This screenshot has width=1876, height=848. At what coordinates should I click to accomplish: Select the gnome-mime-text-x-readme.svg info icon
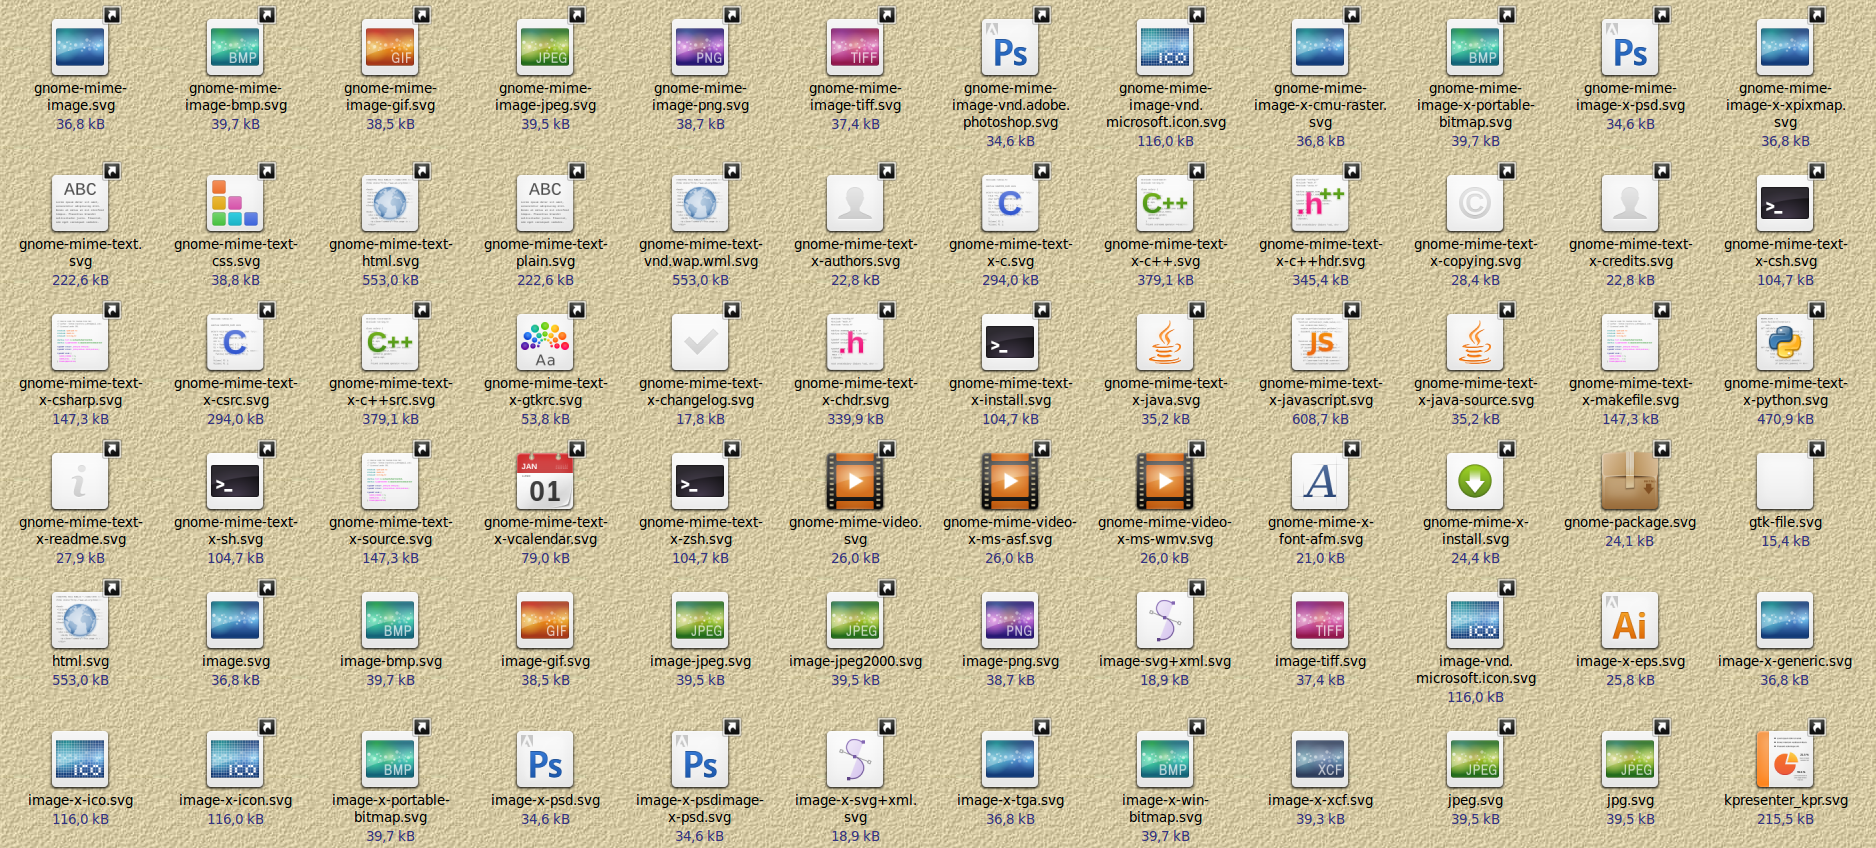coord(80,481)
